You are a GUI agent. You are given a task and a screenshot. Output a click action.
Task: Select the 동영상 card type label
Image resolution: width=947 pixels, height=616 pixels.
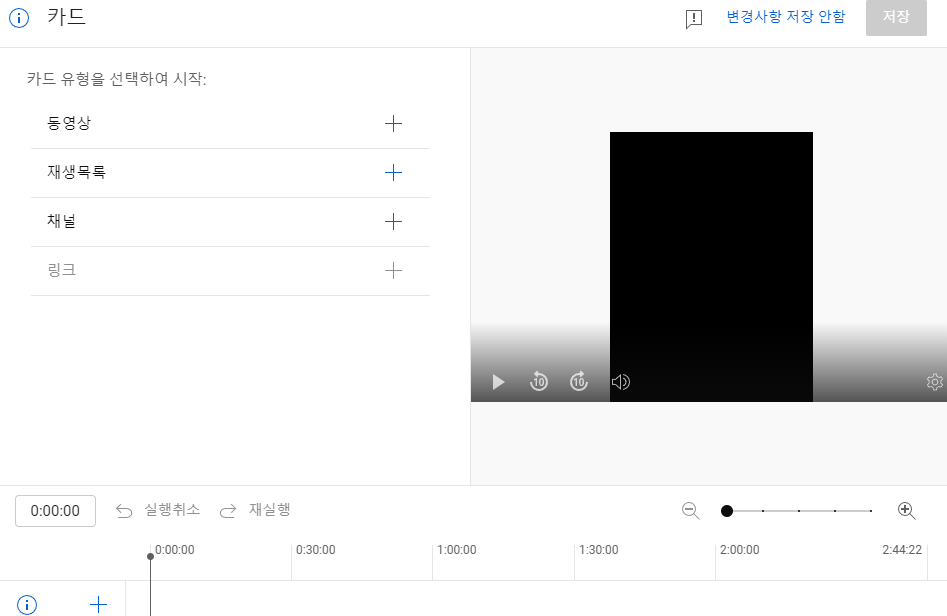tap(69, 123)
